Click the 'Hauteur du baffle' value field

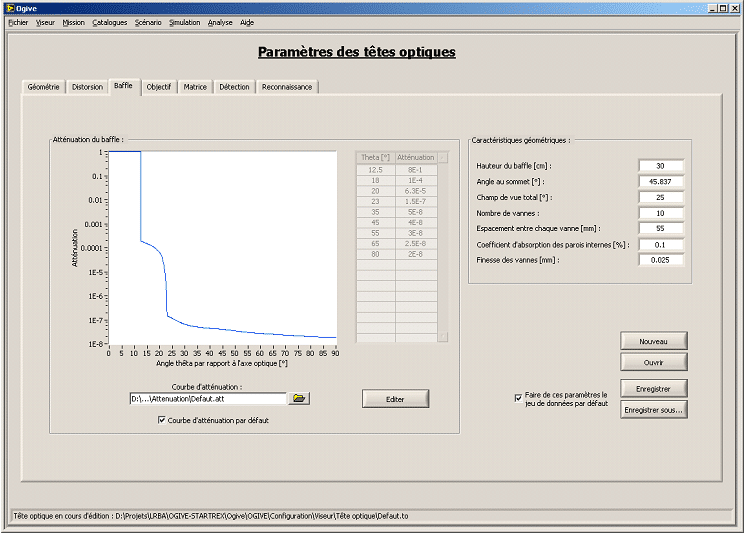click(x=660, y=166)
